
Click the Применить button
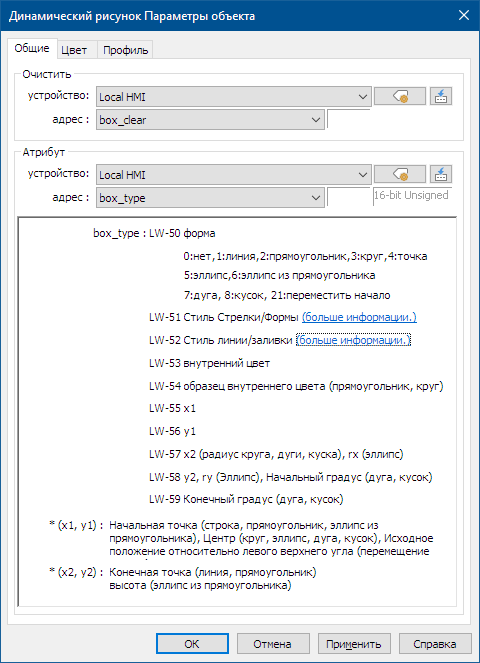point(354,644)
